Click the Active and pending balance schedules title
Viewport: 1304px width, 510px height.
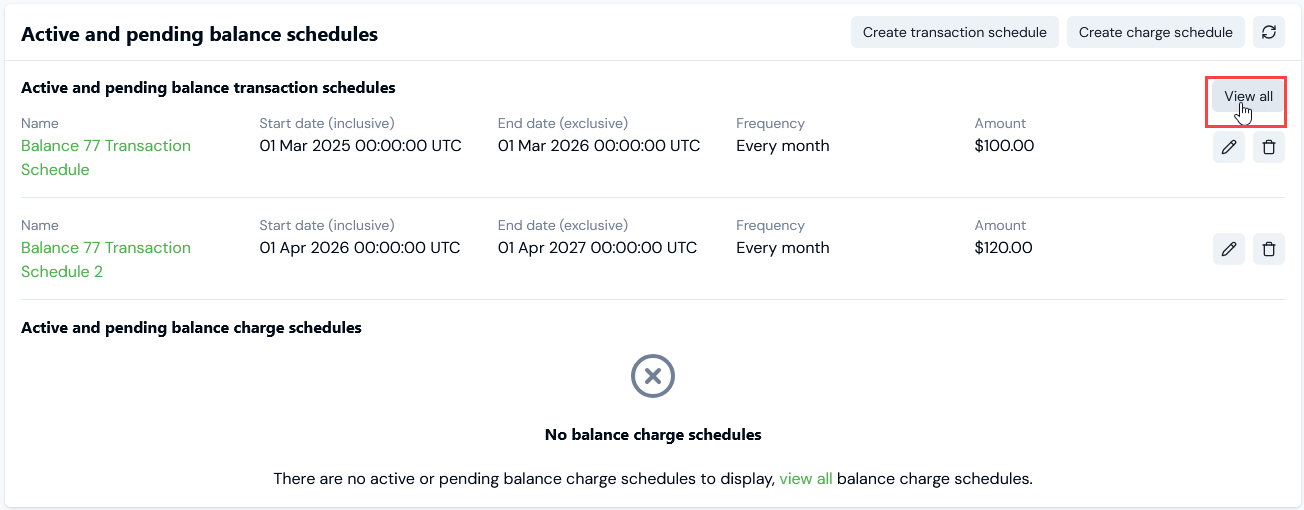199,34
